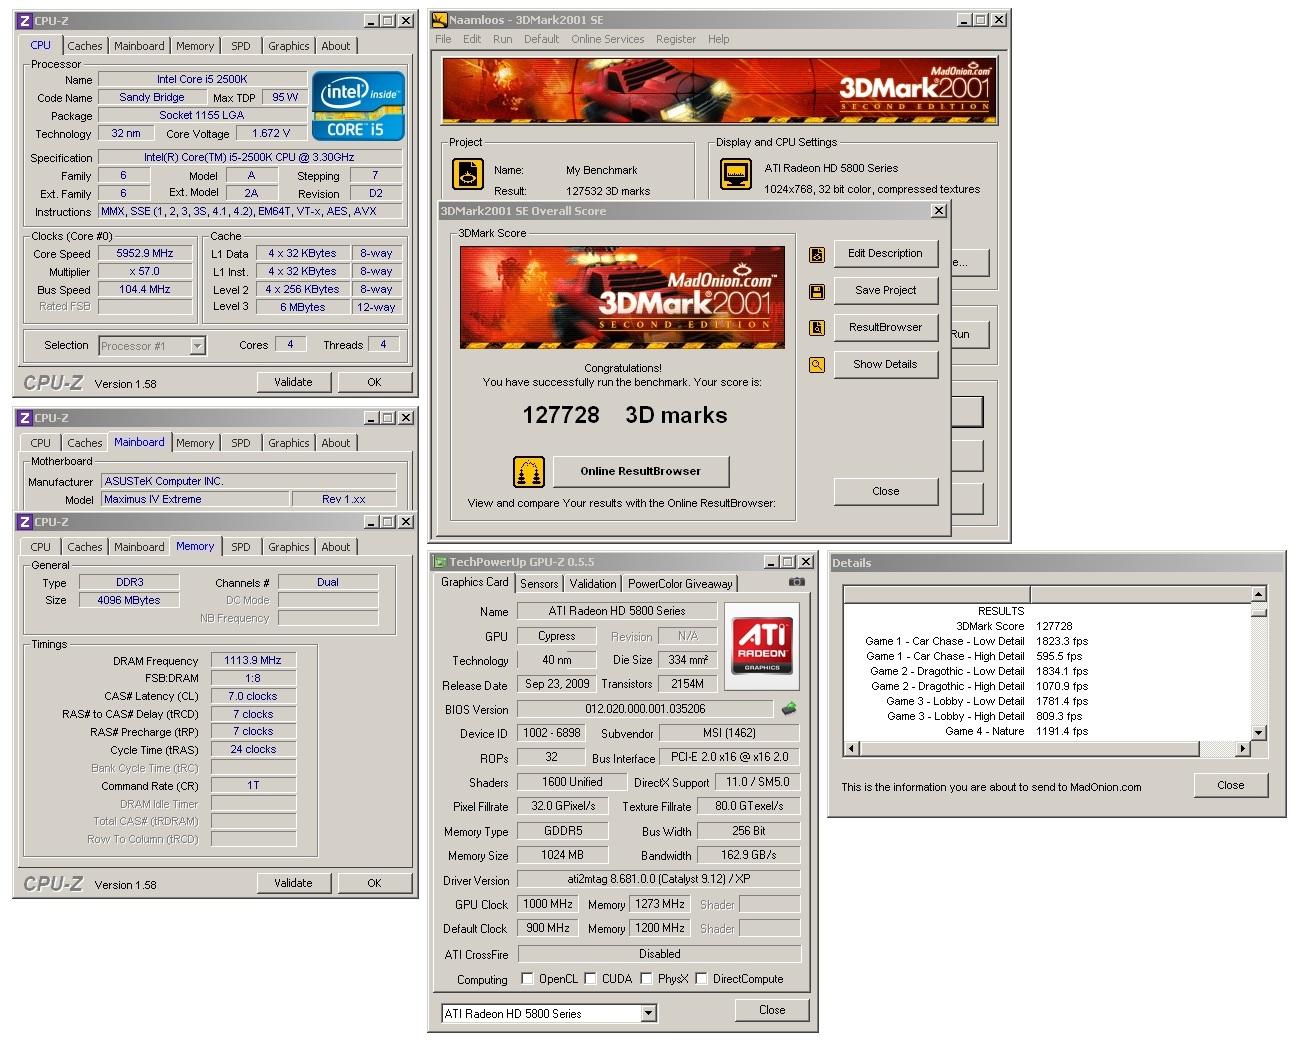Click the Details list scroll-up arrow
The height and width of the screenshot is (1047, 1299).
[1259, 594]
